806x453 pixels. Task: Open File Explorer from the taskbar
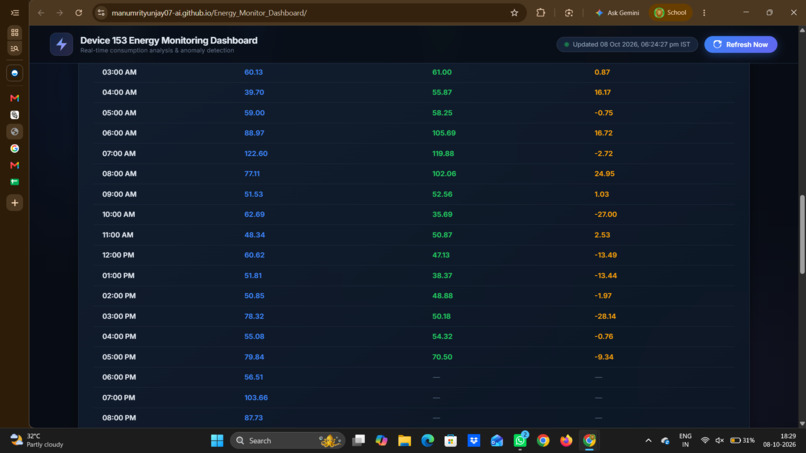[x=405, y=441]
